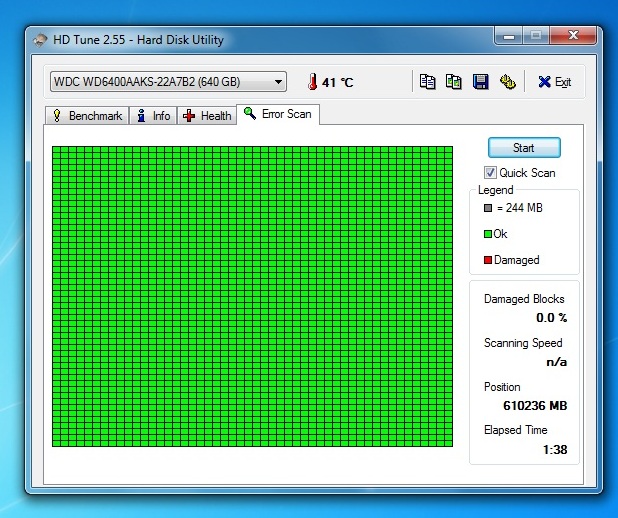The image size is (618, 518).
Task: Click the 'n/a' scanning speed value
Action: coord(557,361)
